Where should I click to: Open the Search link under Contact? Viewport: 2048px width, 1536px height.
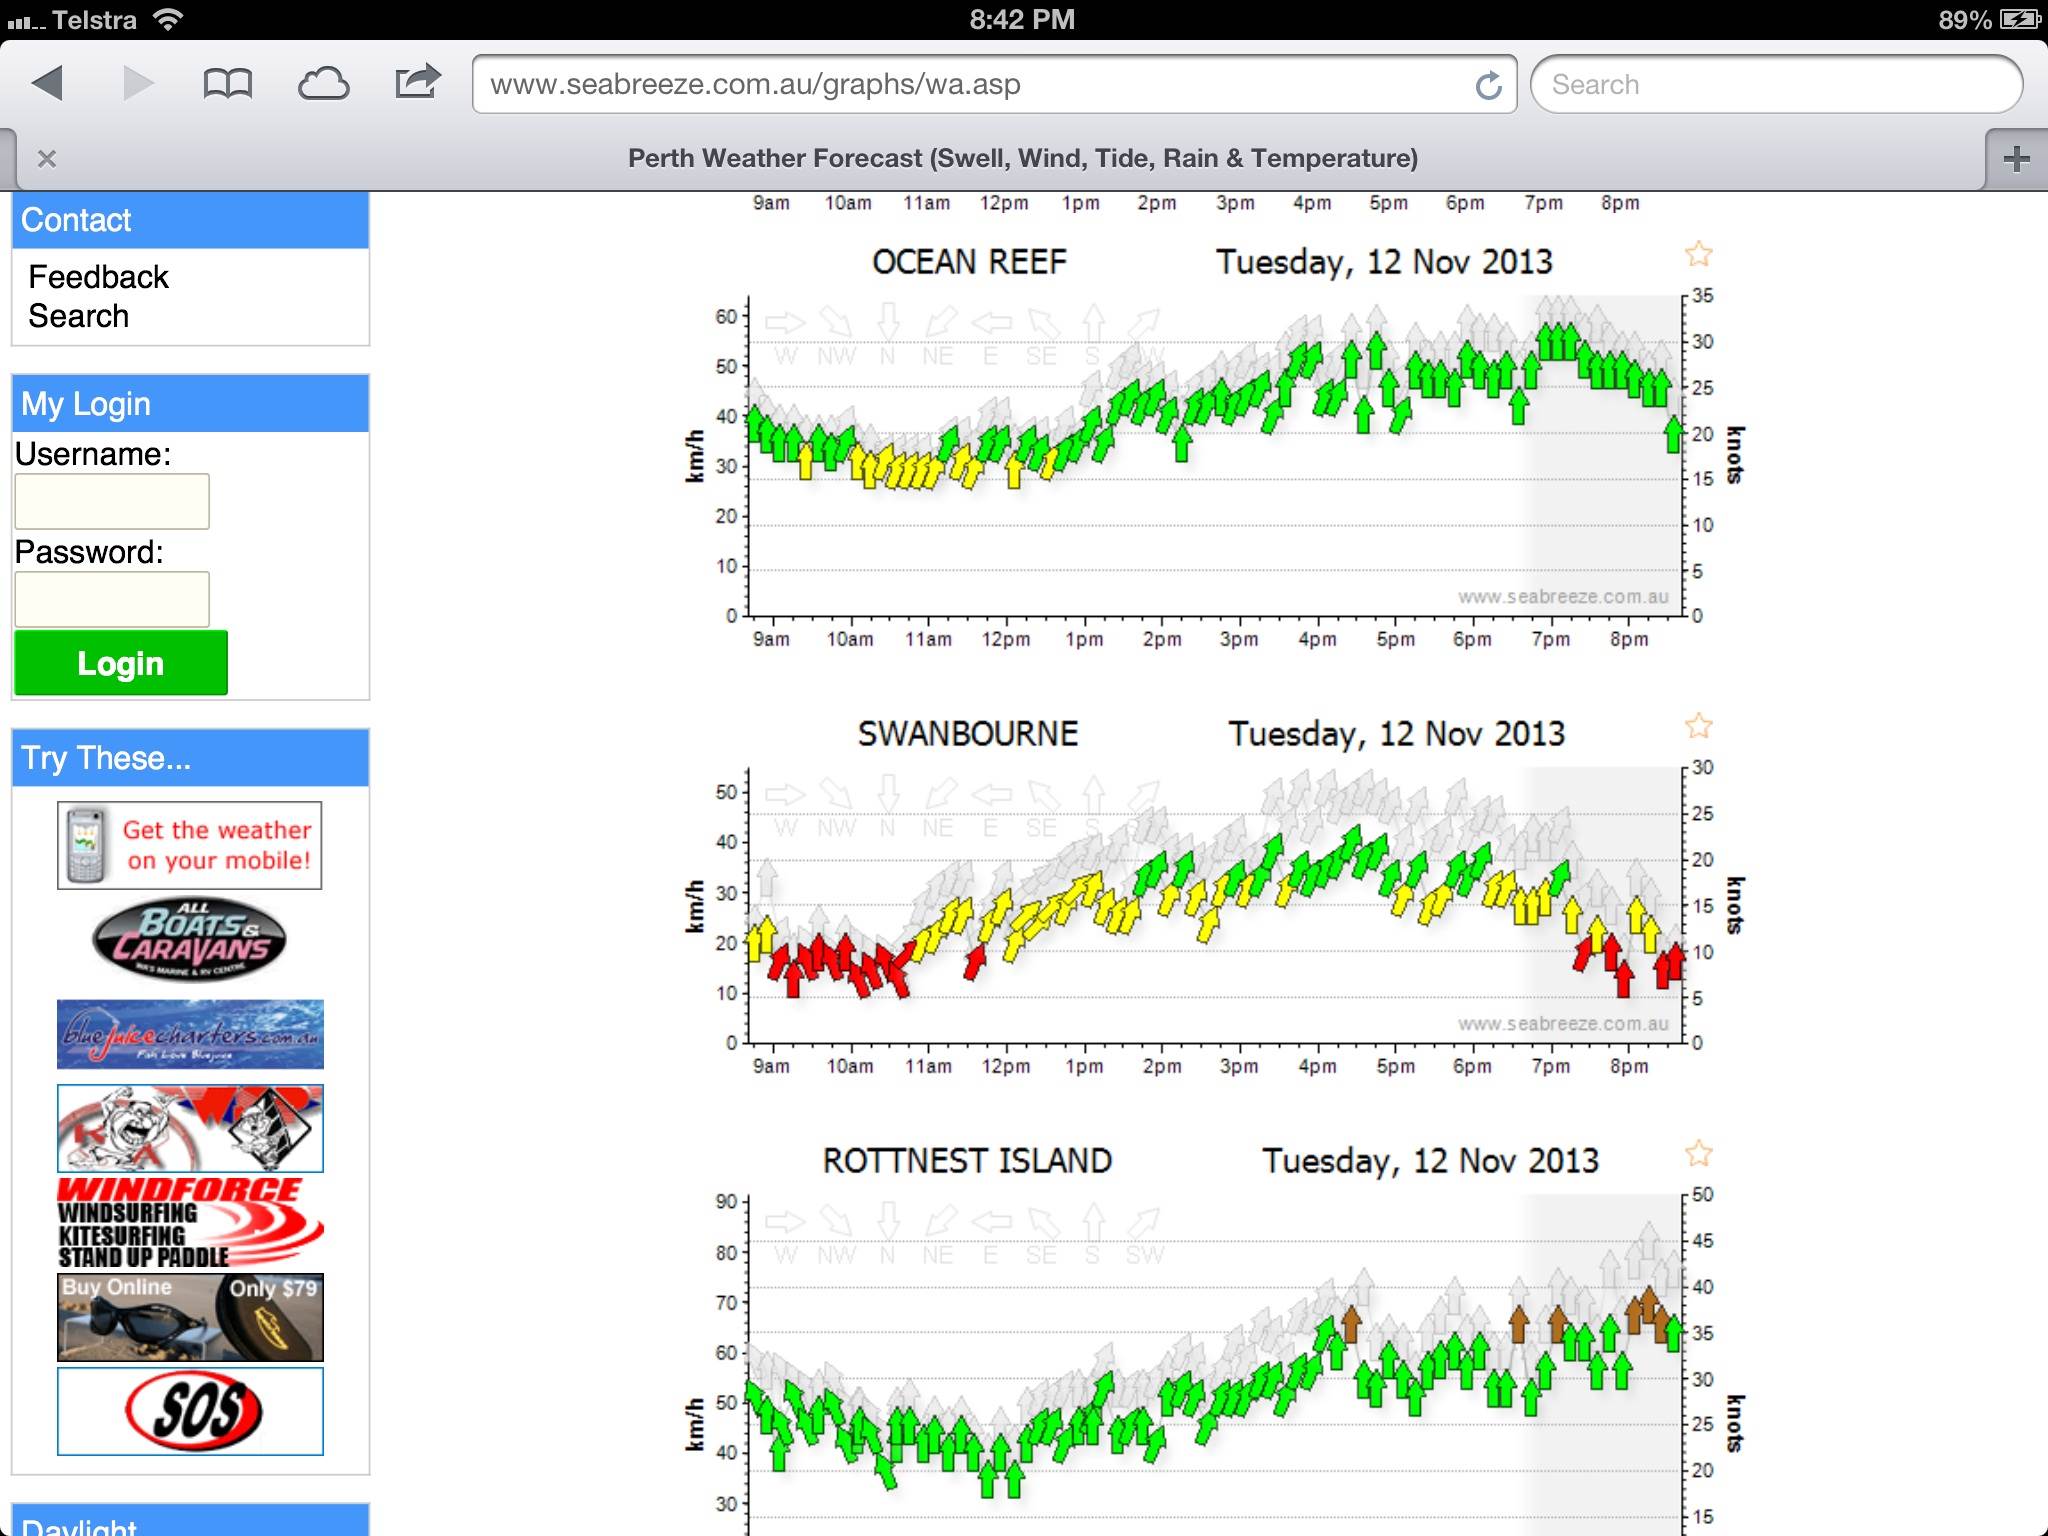[78, 316]
